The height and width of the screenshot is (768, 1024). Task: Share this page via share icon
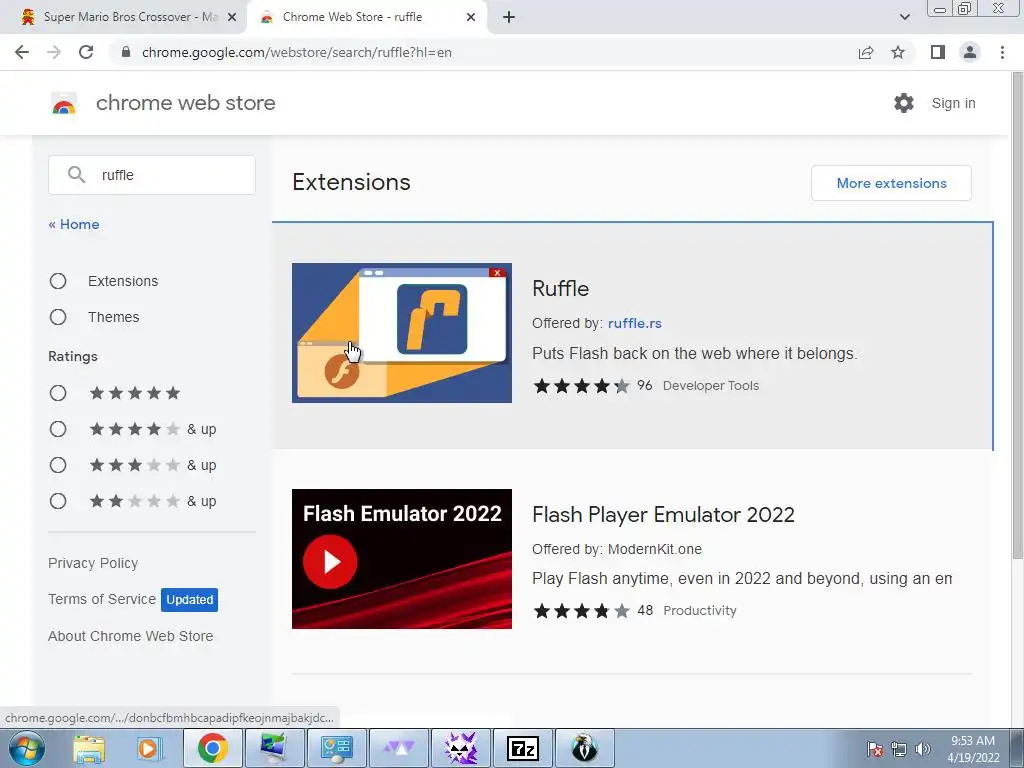(x=866, y=52)
